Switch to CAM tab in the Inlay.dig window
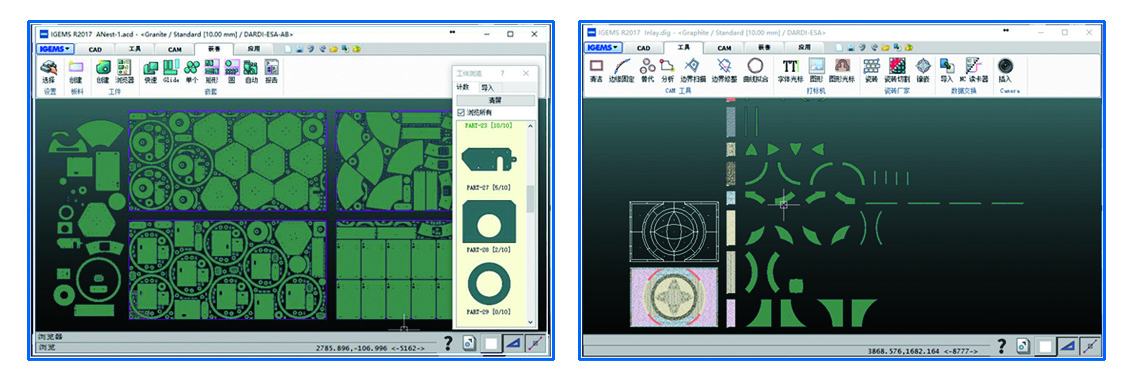The height and width of the screenshot is (382, 1127). 724,47
